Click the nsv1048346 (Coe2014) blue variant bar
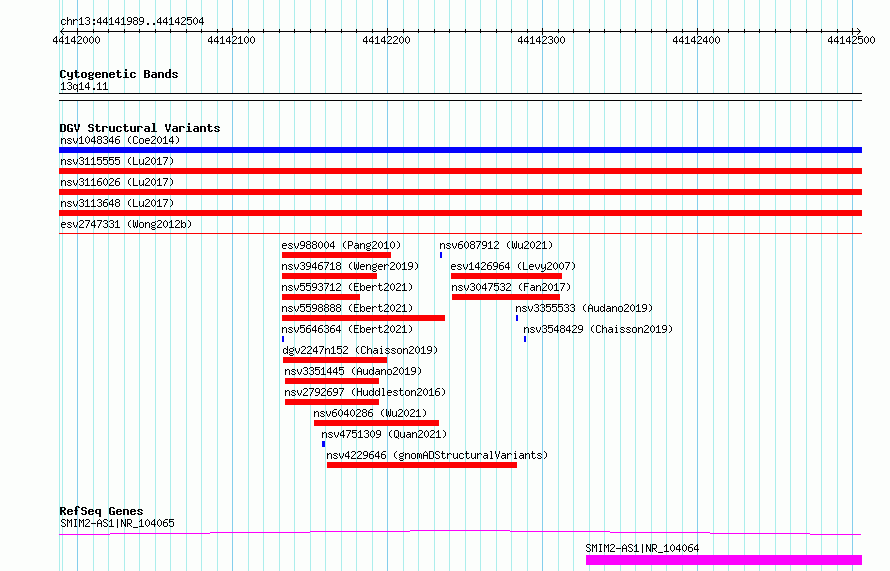The height and width of the screenshot is (571, 890). 460,150
